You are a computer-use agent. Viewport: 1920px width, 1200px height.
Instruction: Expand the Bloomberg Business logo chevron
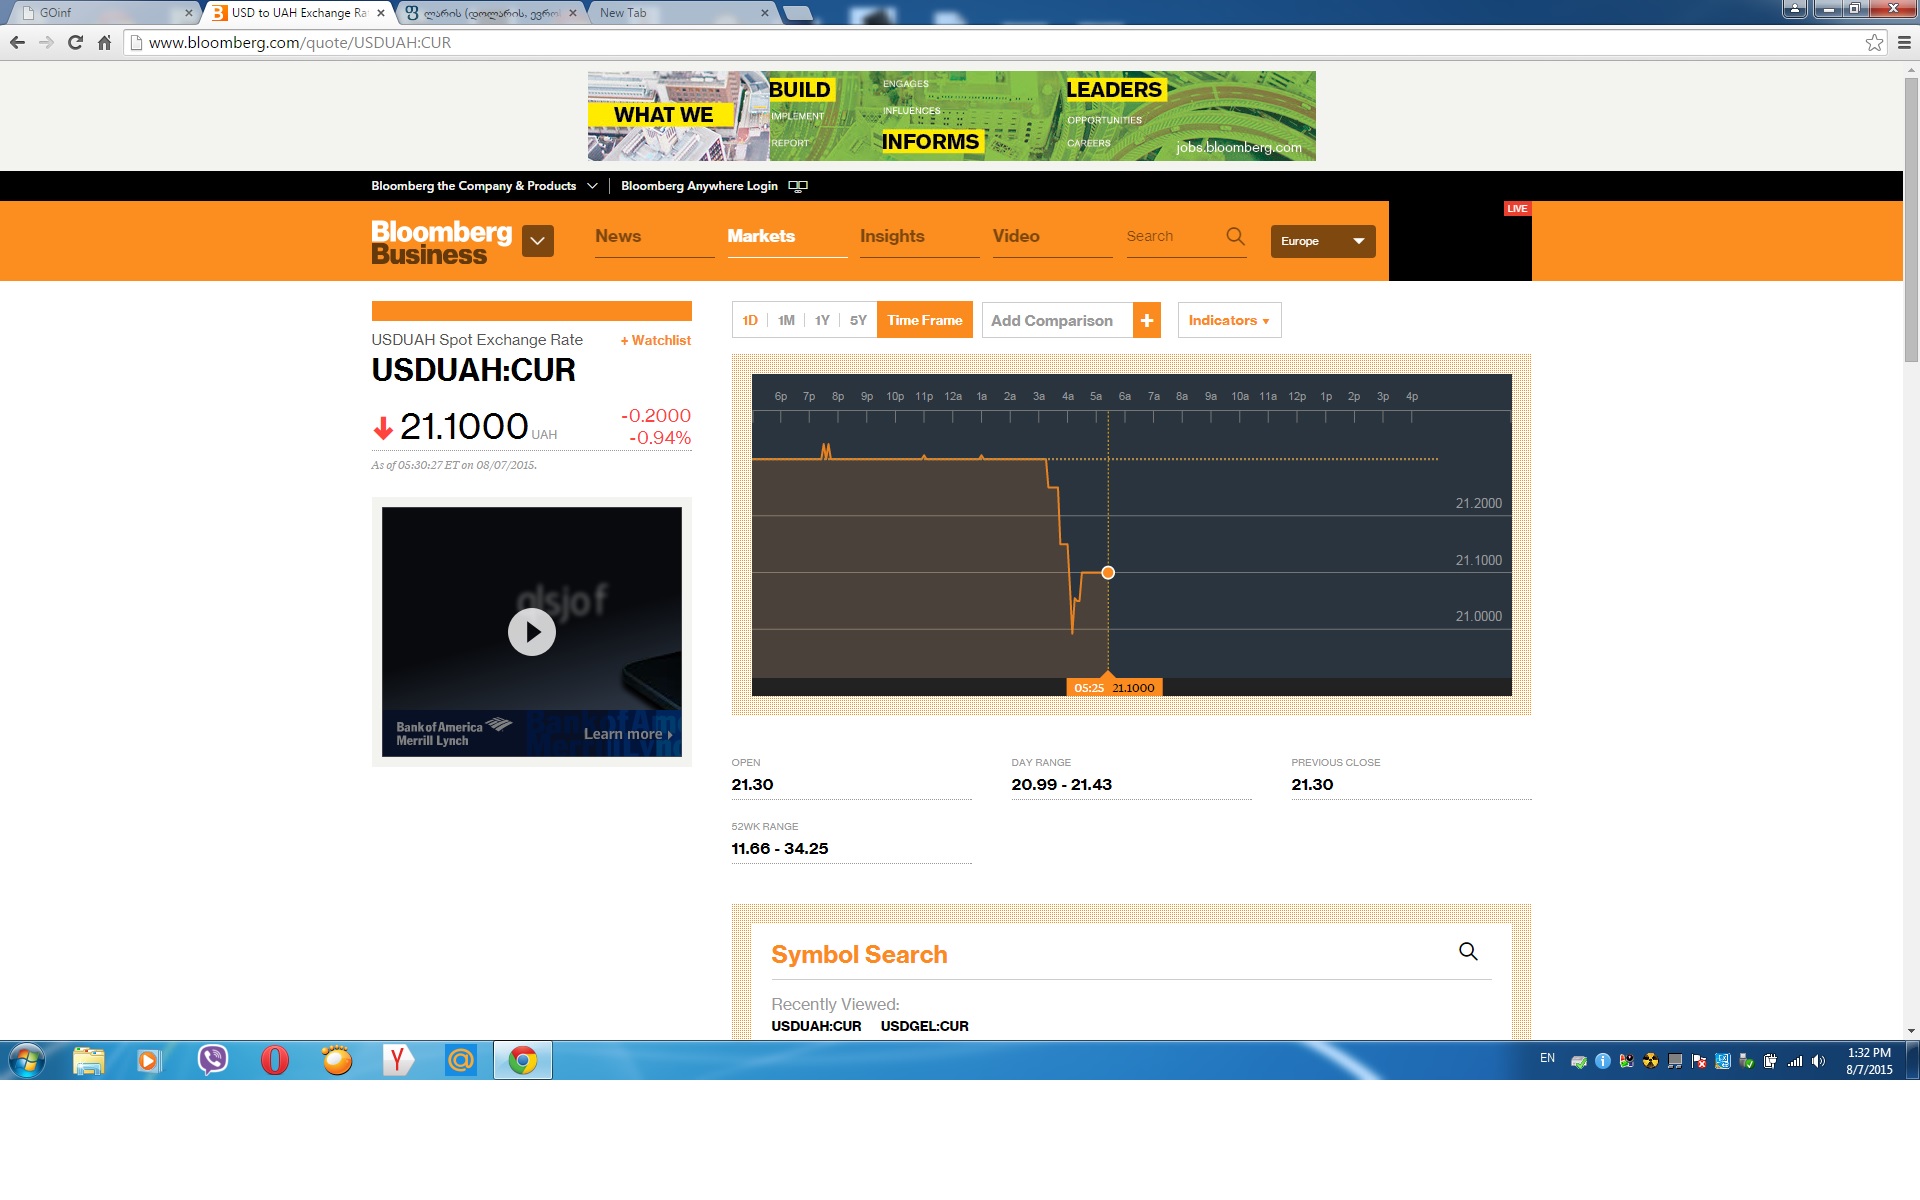tap(537, 241)
